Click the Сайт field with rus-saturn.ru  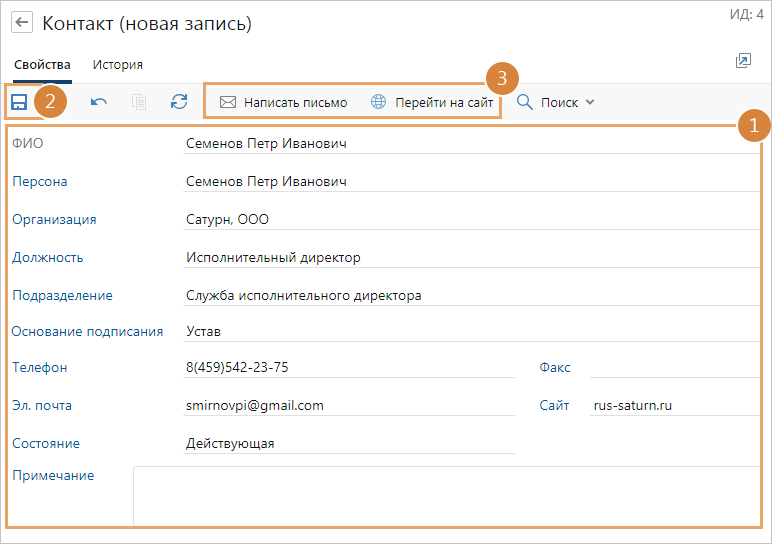point(674,405)
